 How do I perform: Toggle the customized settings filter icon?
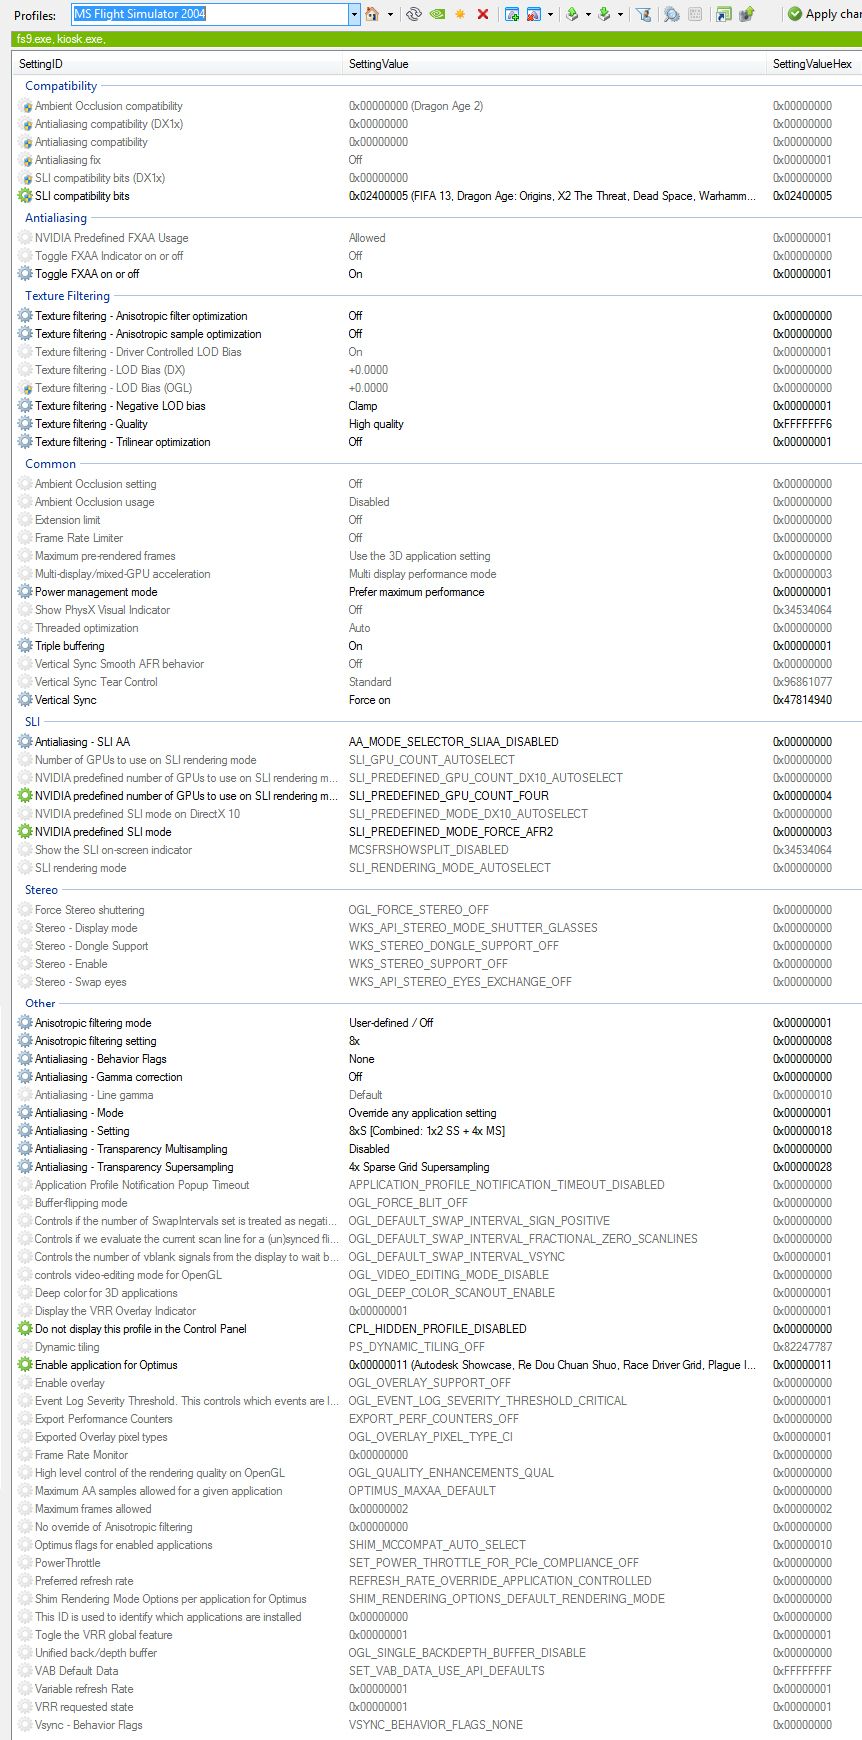click(x=643, y=14)
